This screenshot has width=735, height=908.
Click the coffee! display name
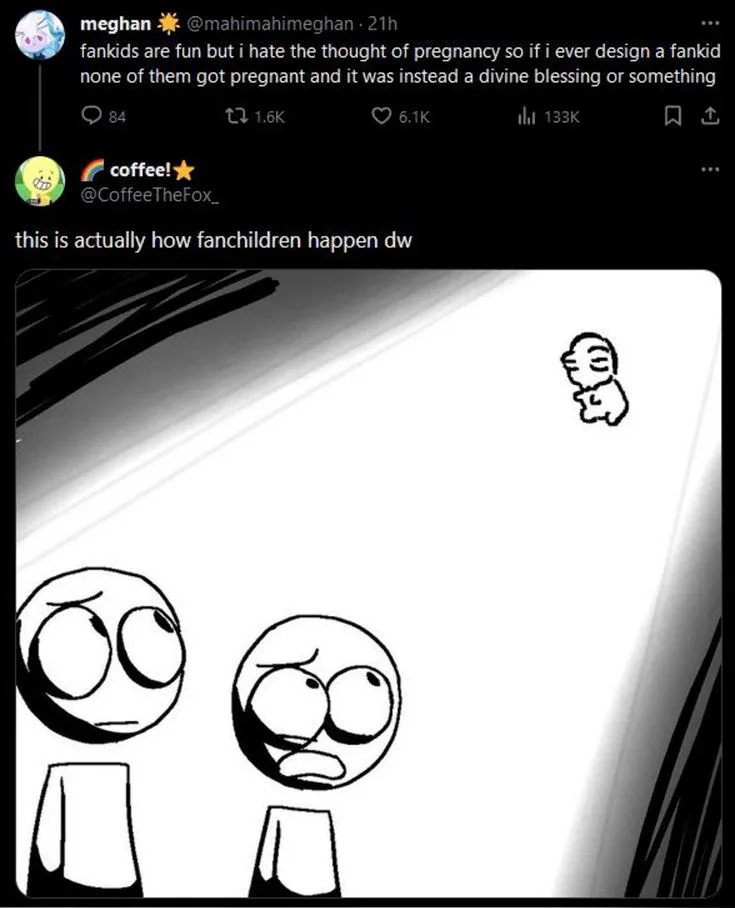tap(140, 170)
